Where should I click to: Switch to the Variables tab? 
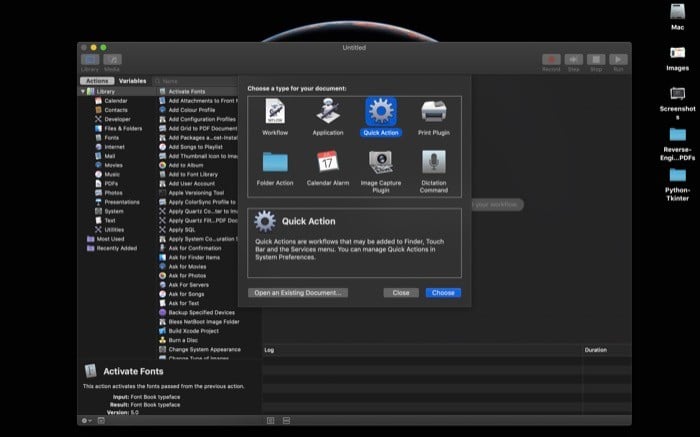(x=133, y=81)
